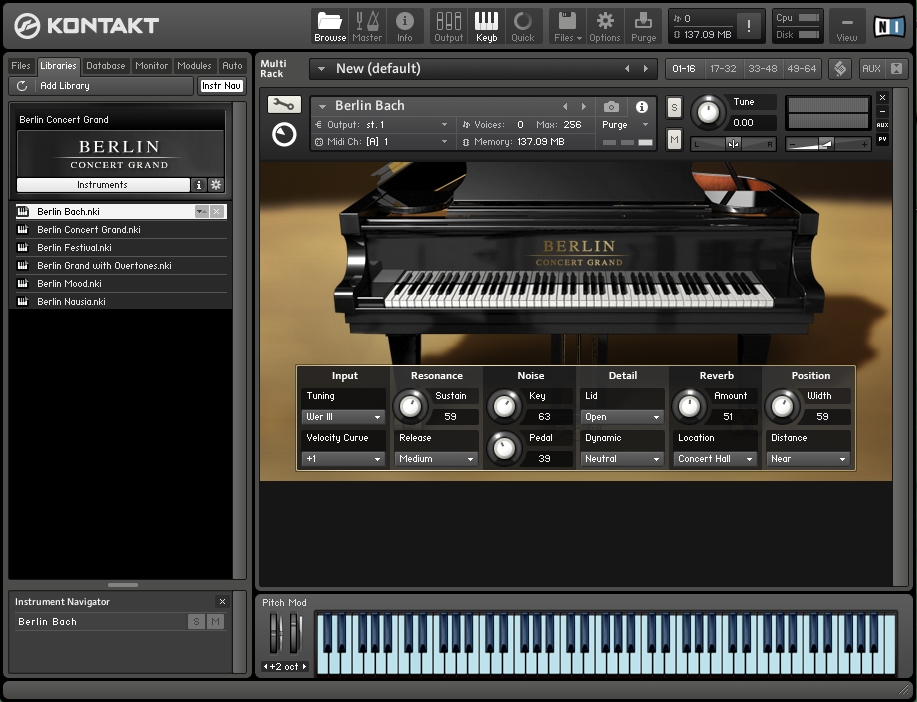Image resolution: width=917 pixels, height=702 pixels.
Task: Switch to the Database tab
Action: pos(106,66)
